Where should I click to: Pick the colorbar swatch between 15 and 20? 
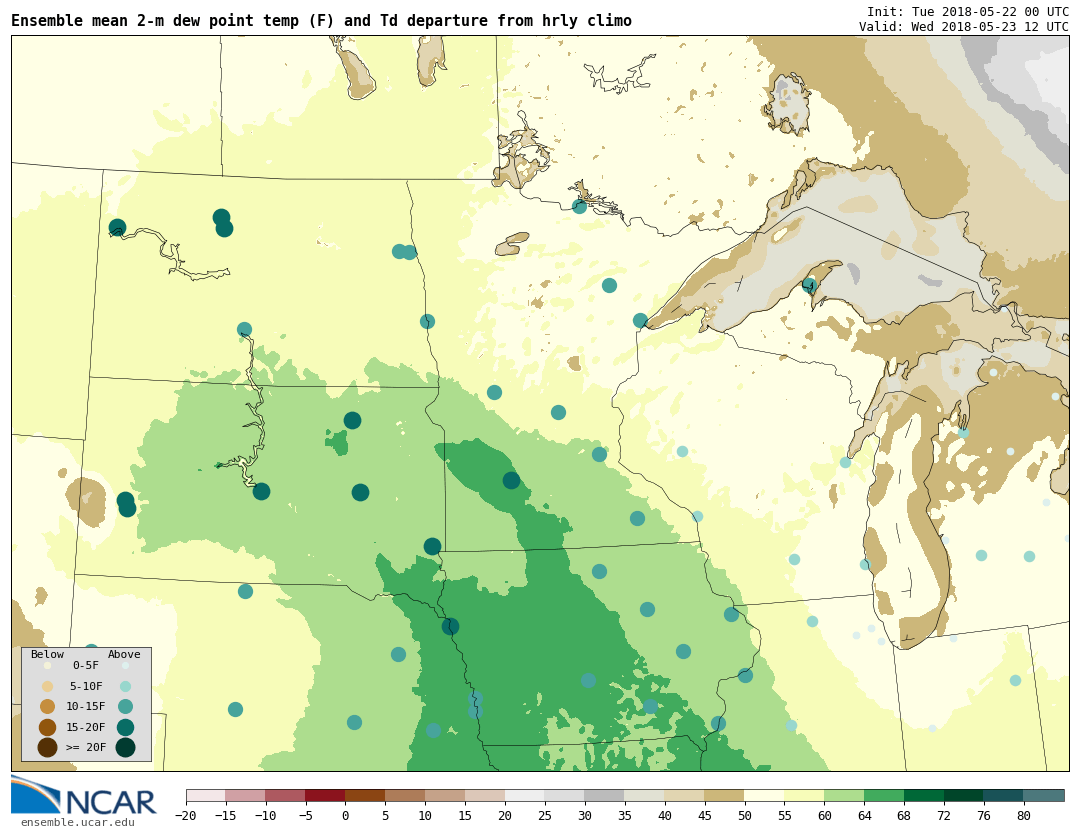pos(486,796)
